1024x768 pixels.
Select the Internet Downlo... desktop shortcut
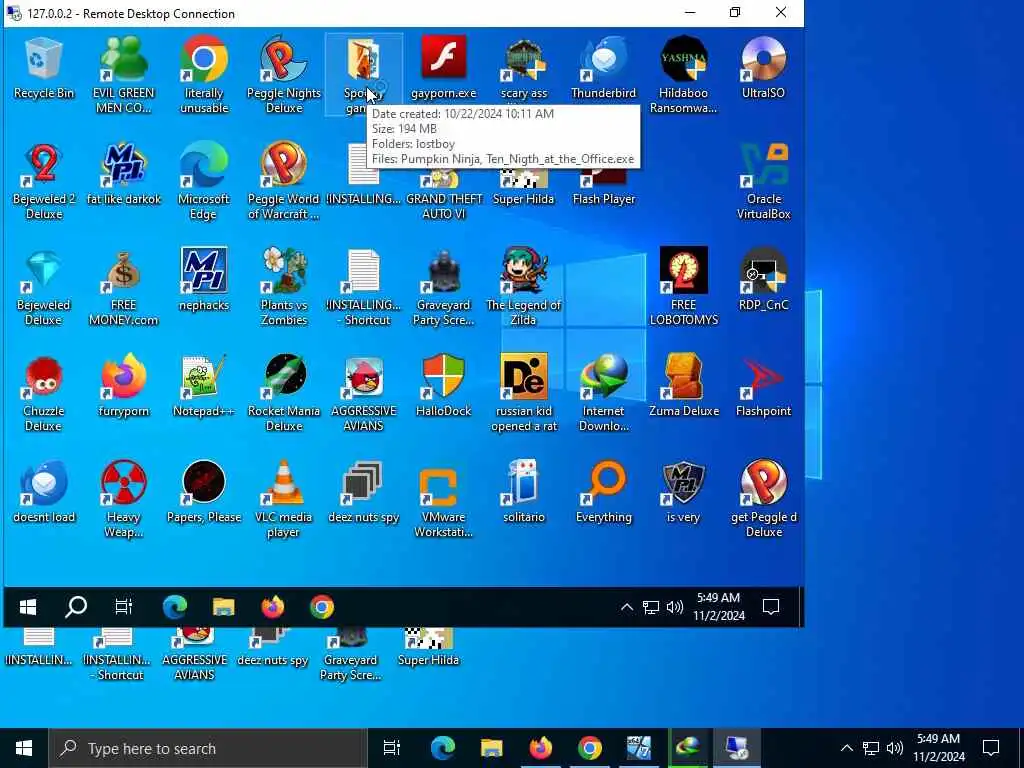603,393
